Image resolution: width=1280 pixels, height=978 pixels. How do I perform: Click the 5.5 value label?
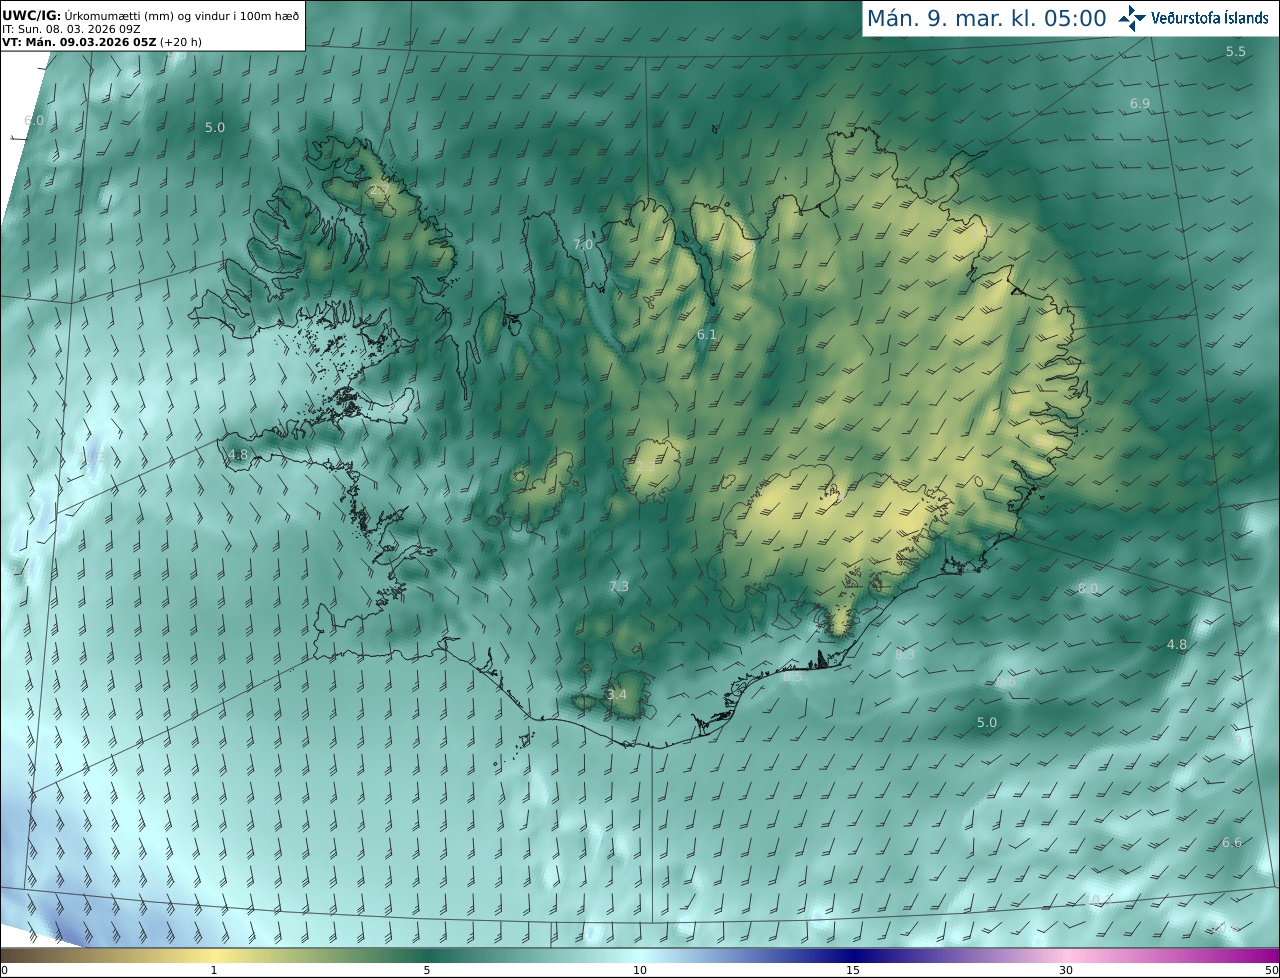pos(1236,51)
